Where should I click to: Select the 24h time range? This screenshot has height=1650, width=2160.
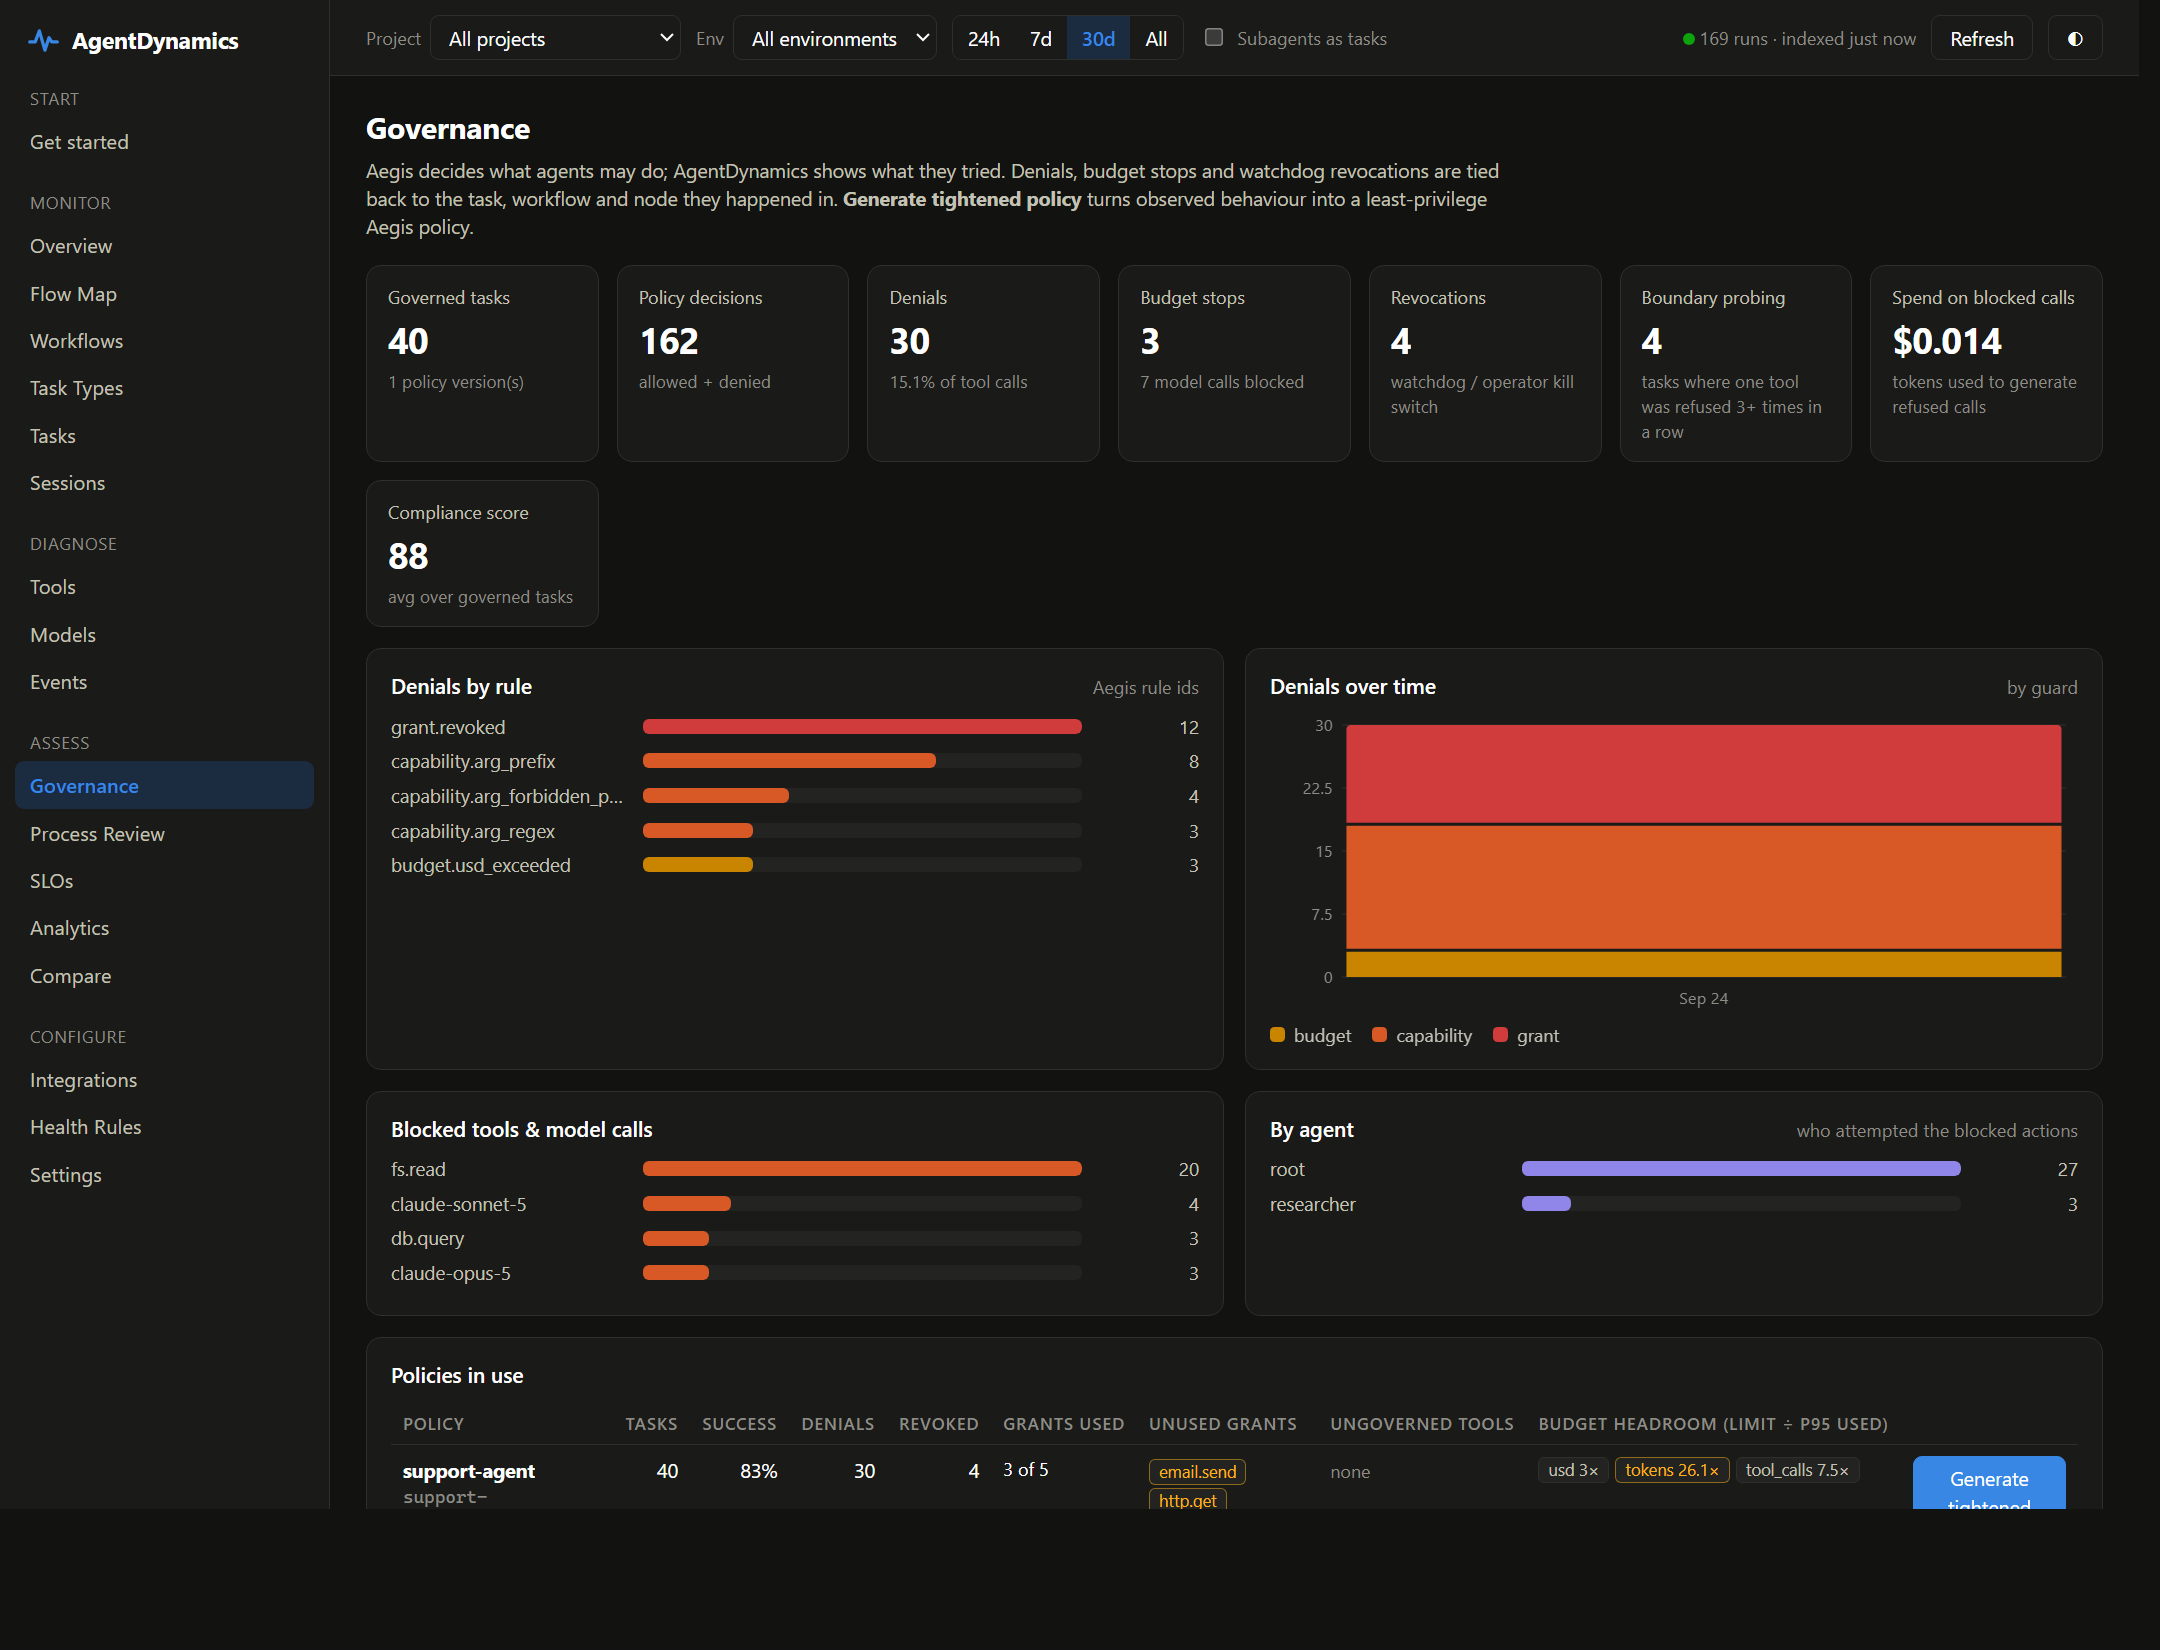[984, 39]
